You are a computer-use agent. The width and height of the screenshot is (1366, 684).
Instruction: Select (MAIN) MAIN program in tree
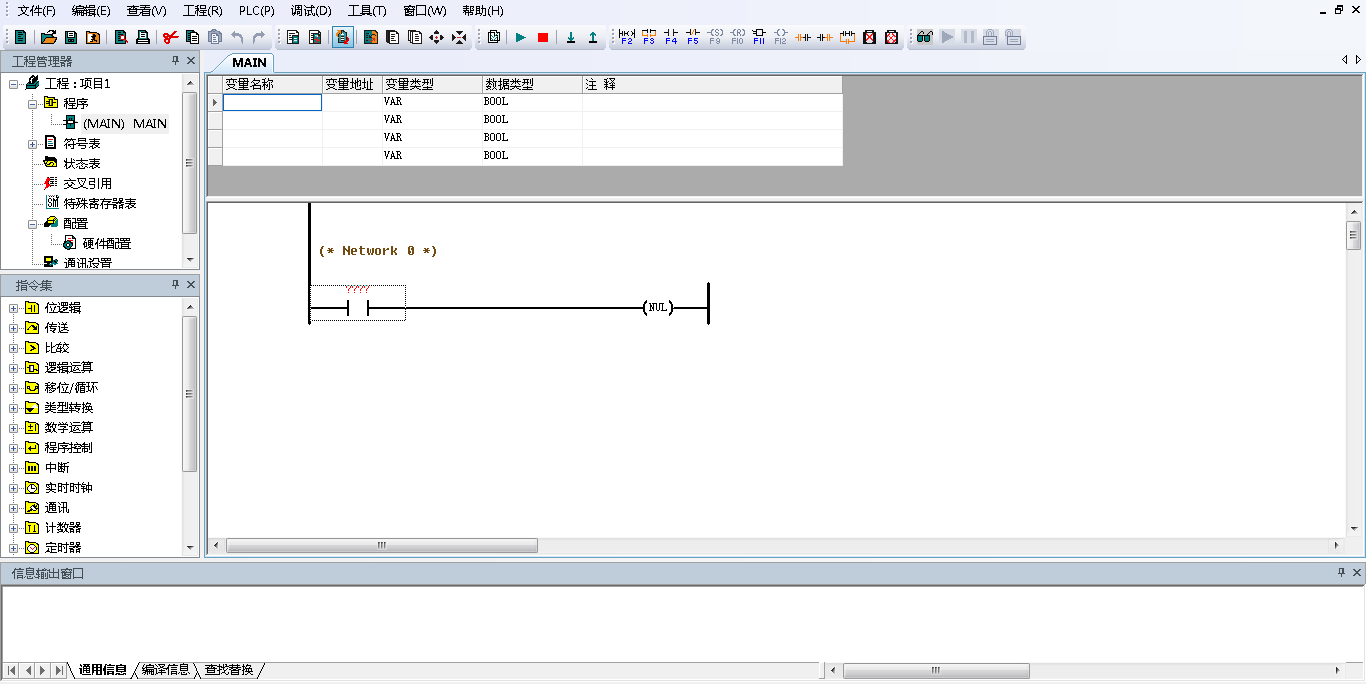pos(124,123)
